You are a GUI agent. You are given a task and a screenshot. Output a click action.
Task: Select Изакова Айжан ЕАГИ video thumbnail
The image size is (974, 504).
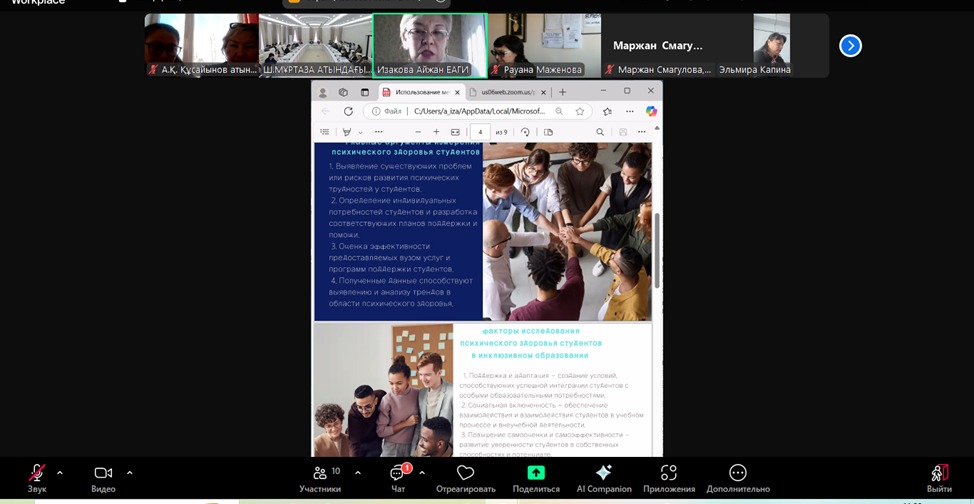430,45
